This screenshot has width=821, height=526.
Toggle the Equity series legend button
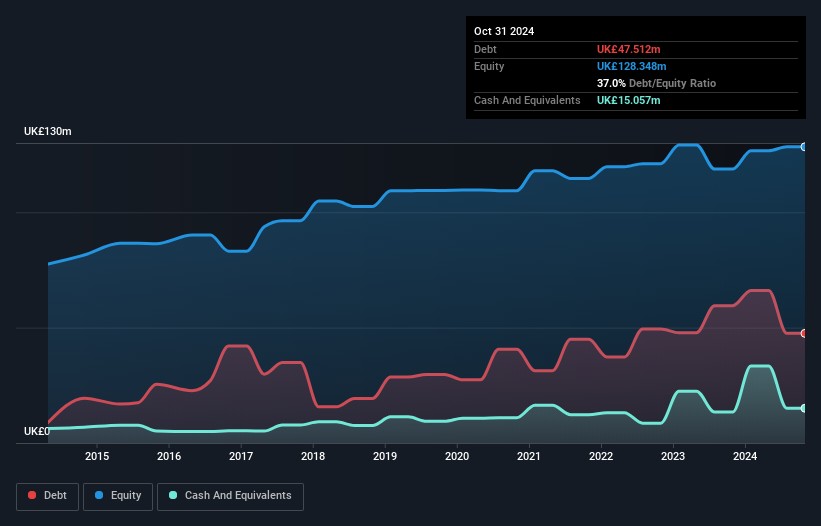[116, 495]
